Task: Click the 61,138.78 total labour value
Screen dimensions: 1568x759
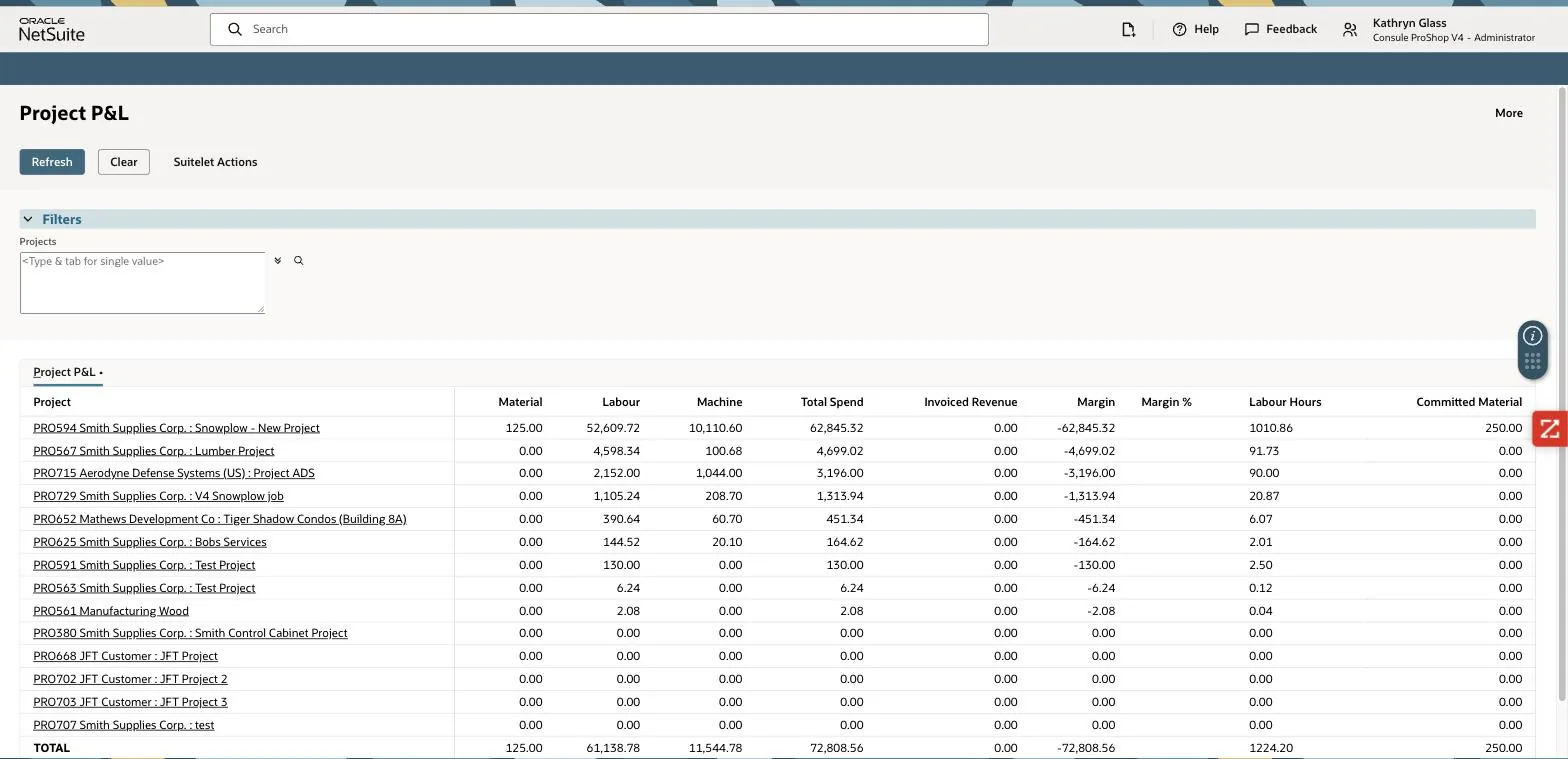Action: pyautogui.click(x=613, y=748)
